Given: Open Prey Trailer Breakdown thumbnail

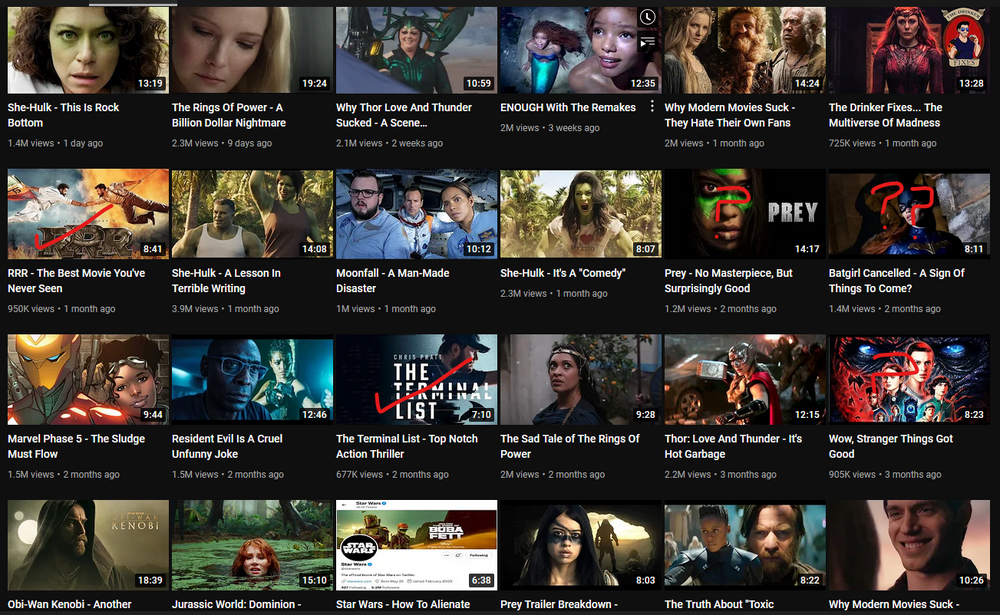Looking at the screenshot, I should (581, 545).
